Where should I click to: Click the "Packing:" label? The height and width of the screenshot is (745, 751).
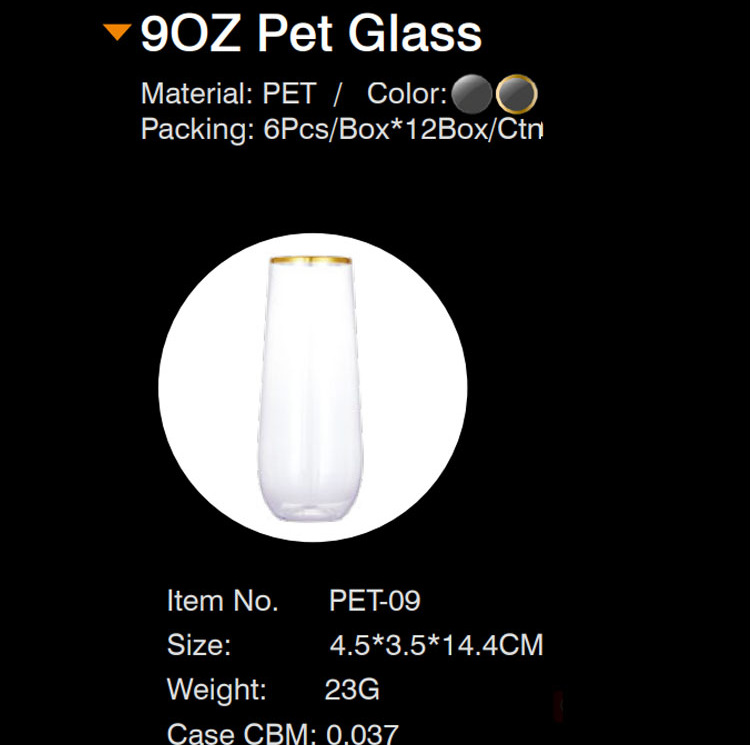(195, 129)
